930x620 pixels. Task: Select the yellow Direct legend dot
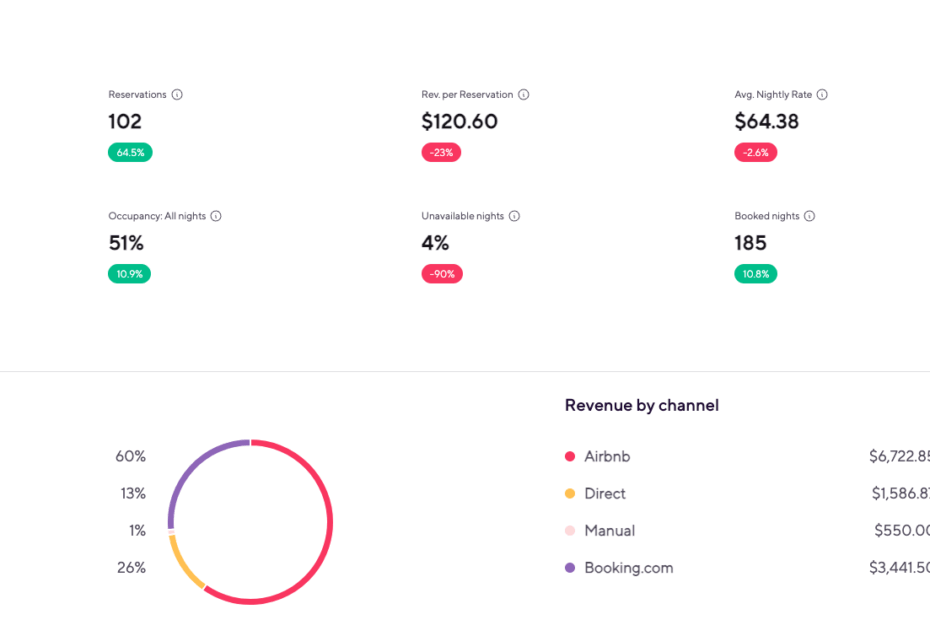(570, 494)
